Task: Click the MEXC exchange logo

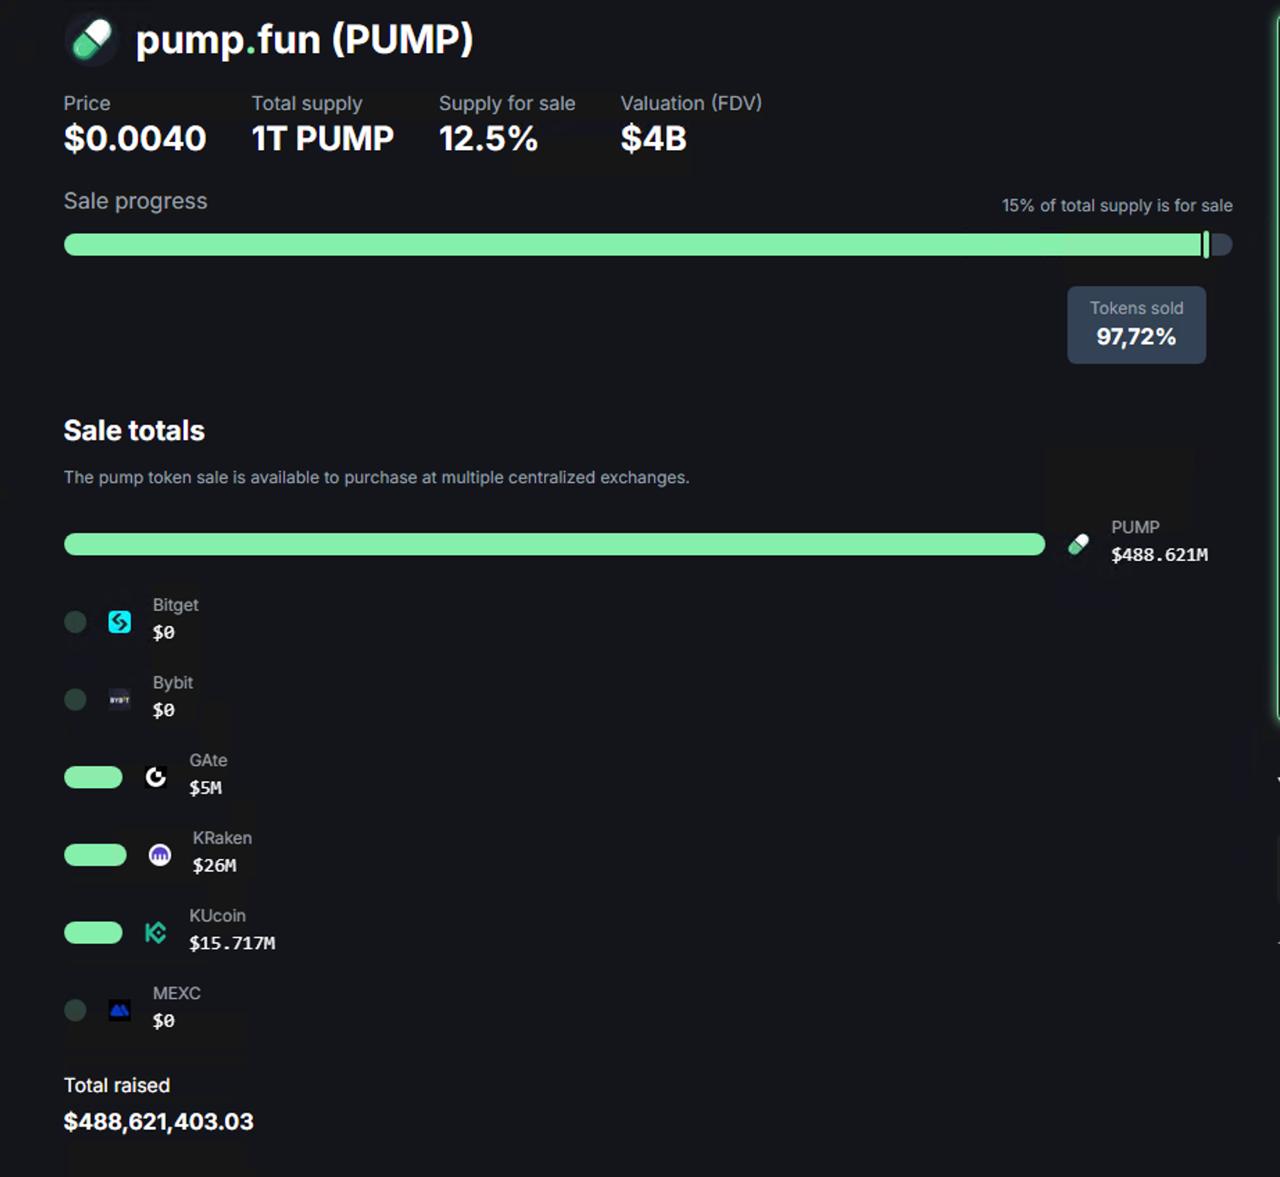Action: tap(120, 1010)
